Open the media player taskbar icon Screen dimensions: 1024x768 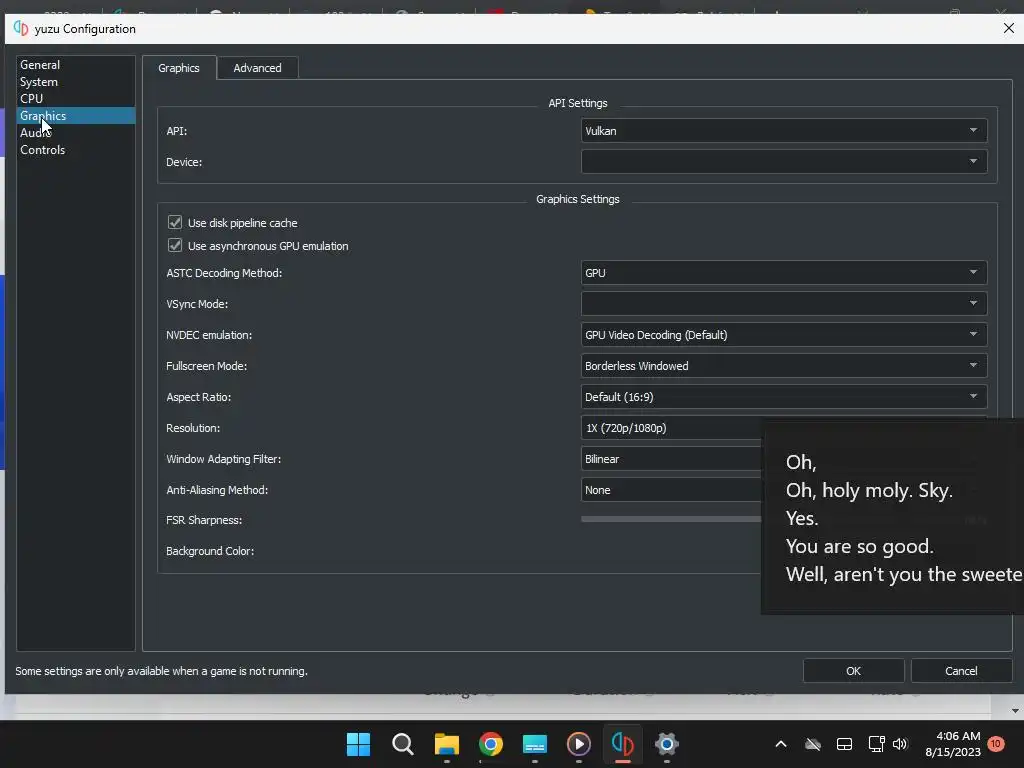click(x=579, y=744)
